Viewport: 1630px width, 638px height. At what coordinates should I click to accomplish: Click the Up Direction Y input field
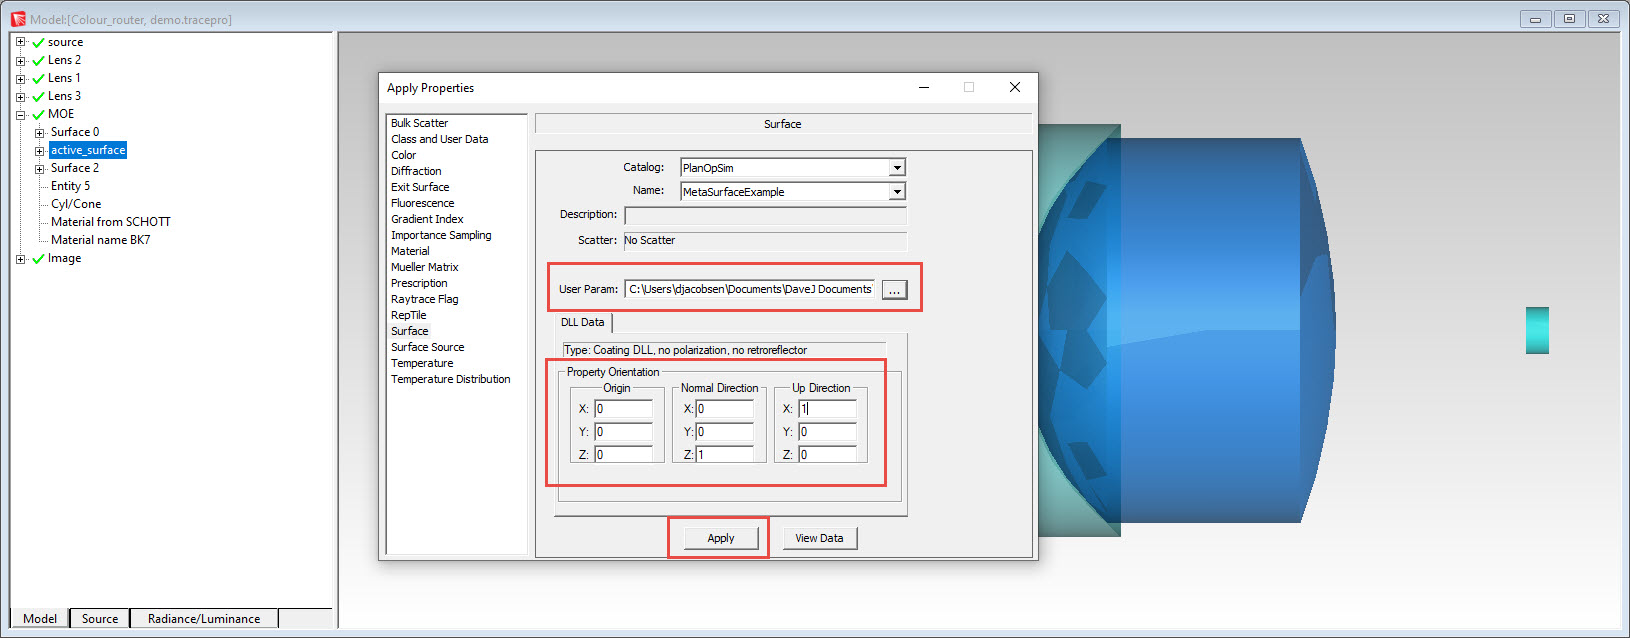point(827,432)
